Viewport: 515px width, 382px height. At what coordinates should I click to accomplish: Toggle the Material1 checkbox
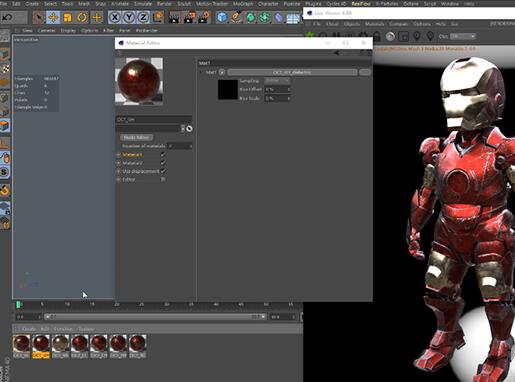click(163, 154)
